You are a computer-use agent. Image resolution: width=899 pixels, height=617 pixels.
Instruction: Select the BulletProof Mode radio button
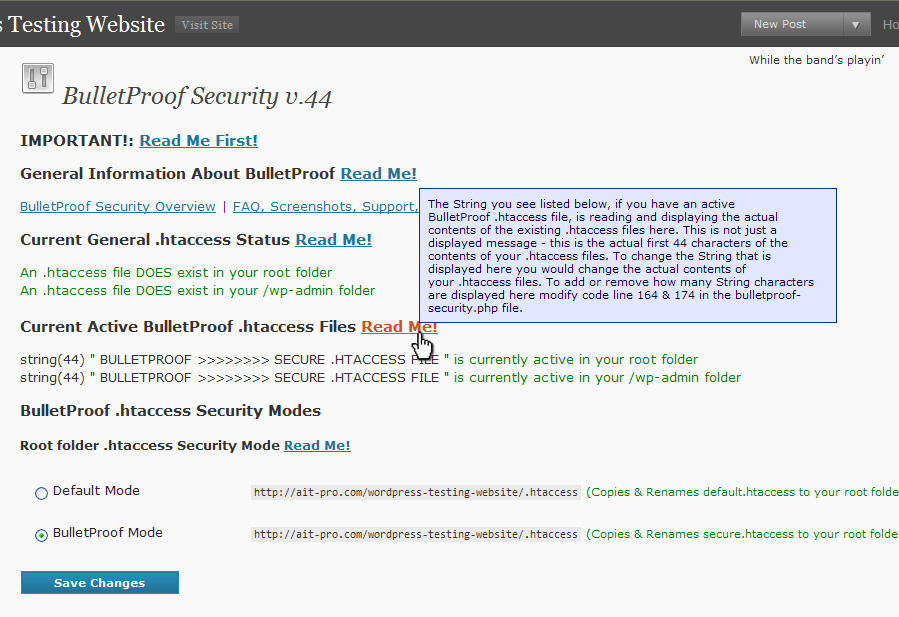[41, 535]
